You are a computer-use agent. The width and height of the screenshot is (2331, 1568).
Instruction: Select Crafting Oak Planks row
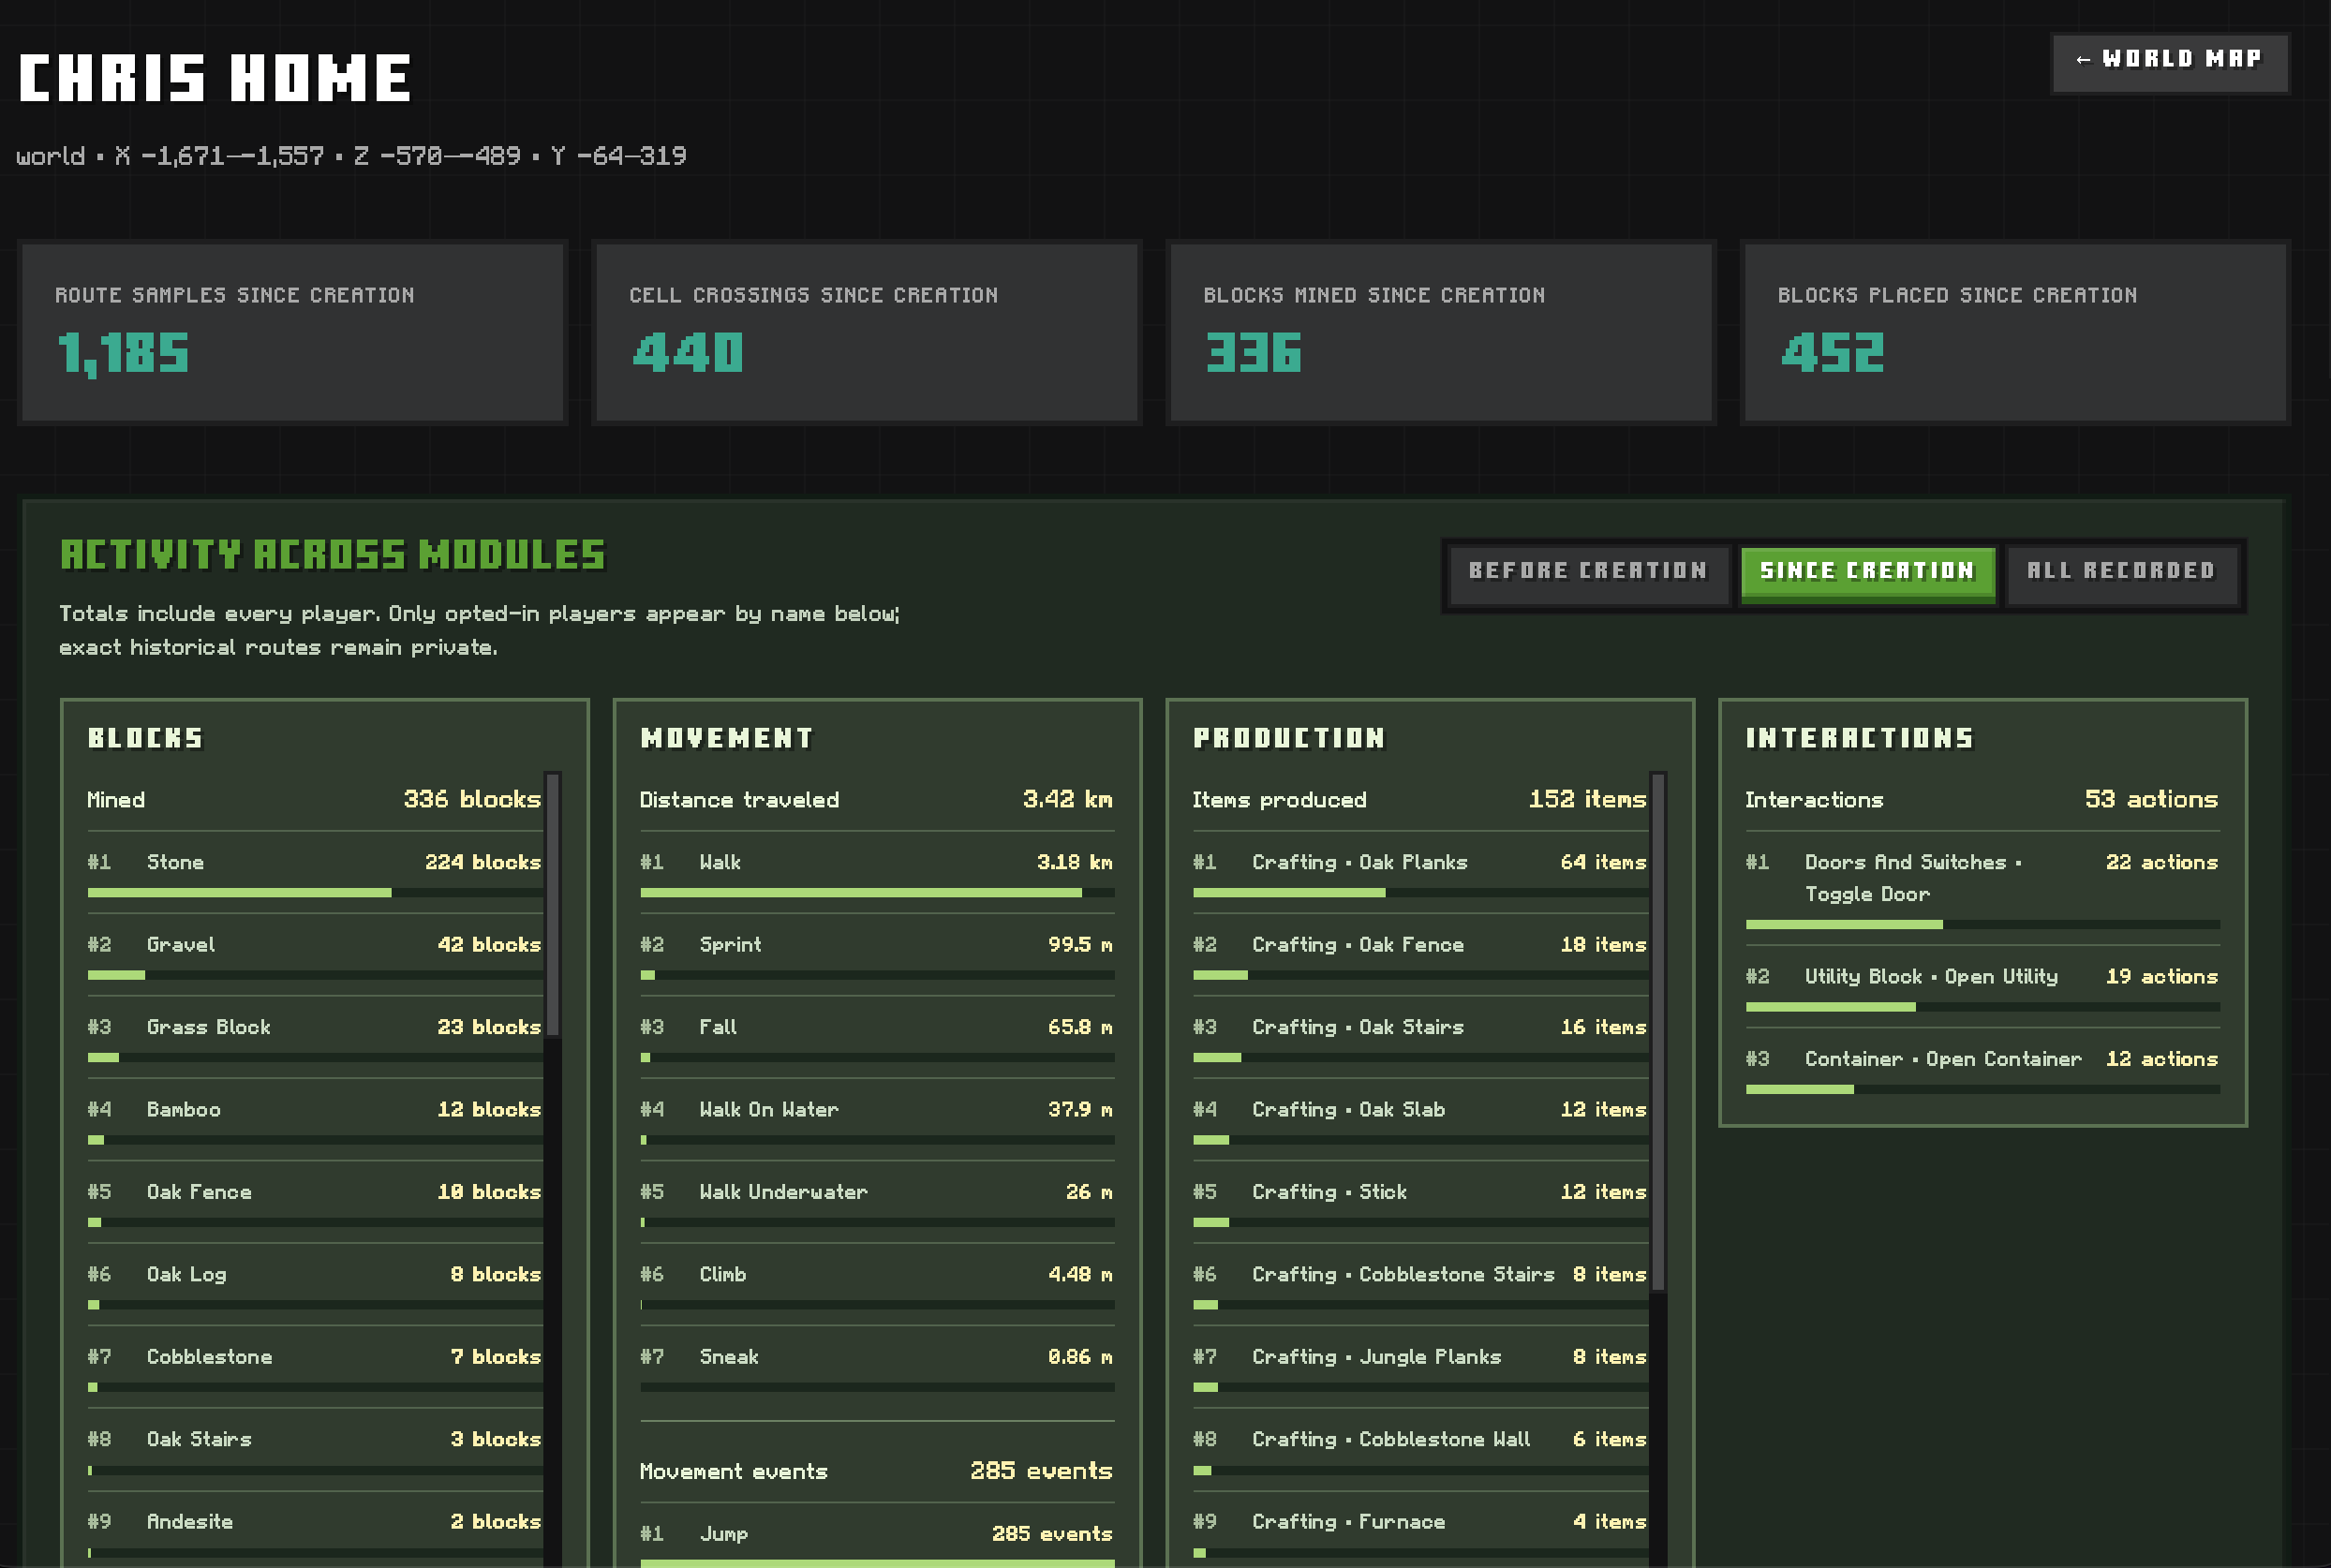[x=1420, y=872]
